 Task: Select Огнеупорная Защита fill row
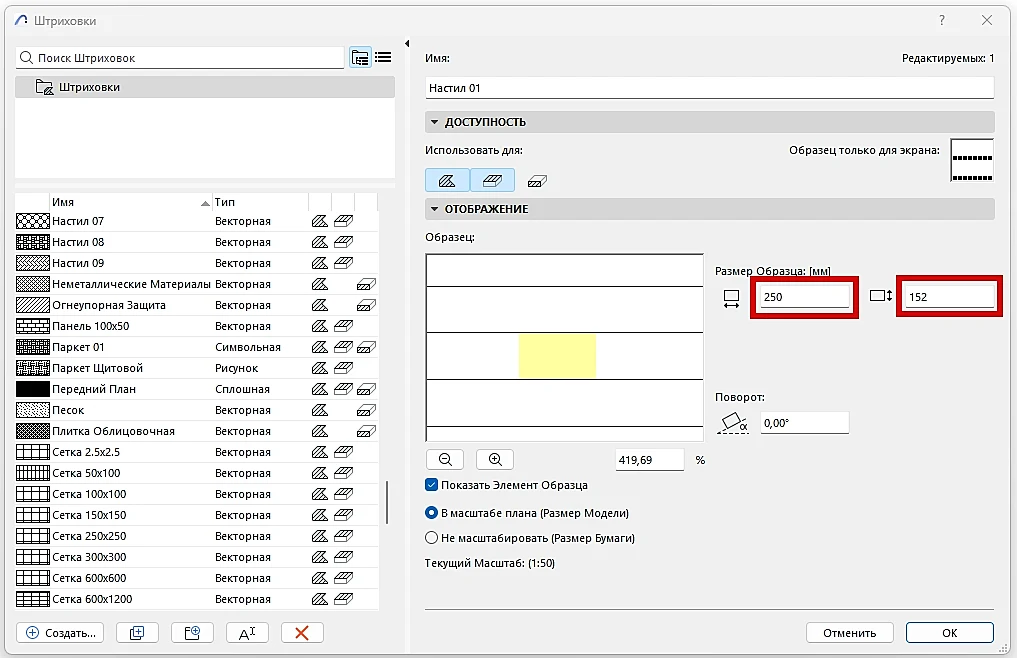tap(196, 305)
